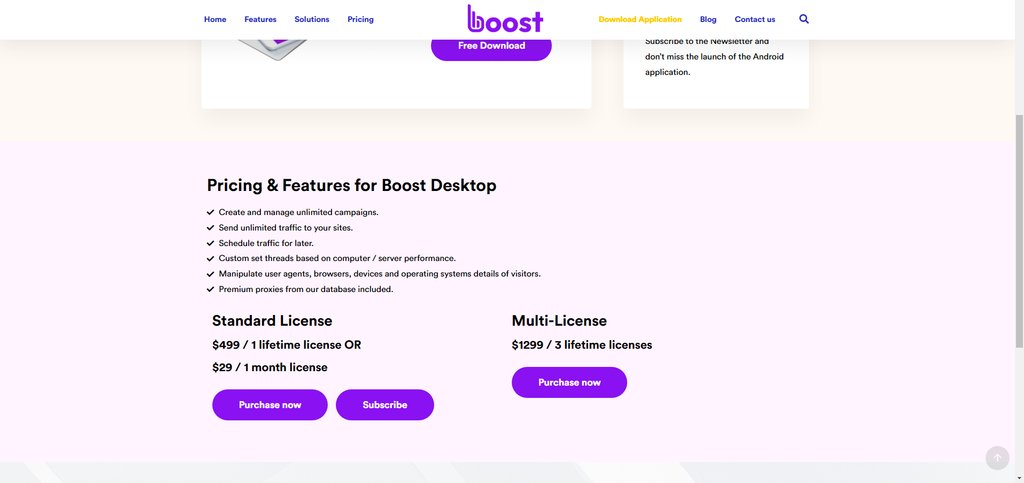Click checkmark beside 'Create and manage unlimited campaigns'
Screen dimensions: 1024x483
[210, 212]
